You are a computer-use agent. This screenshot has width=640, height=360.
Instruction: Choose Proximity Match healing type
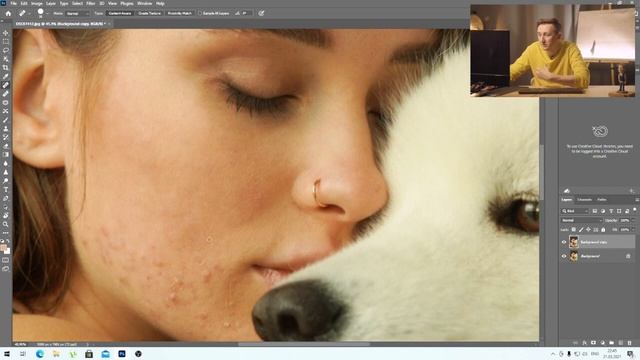(x=180, y=13)
